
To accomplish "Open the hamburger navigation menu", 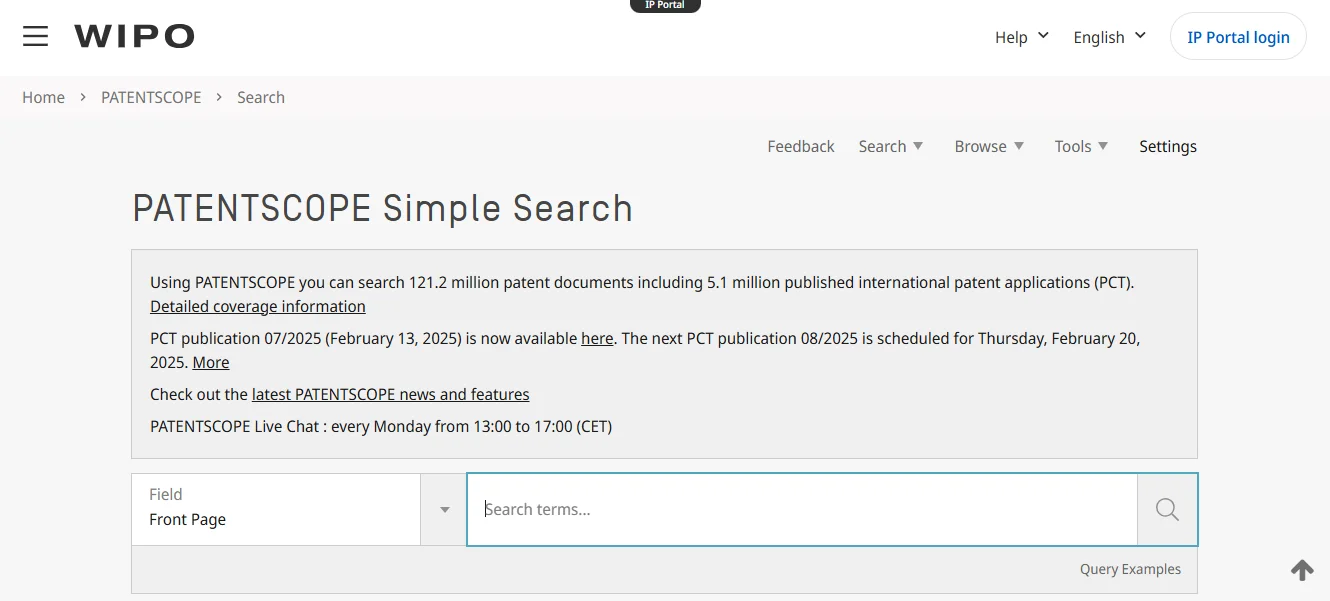I will (36, 37).
